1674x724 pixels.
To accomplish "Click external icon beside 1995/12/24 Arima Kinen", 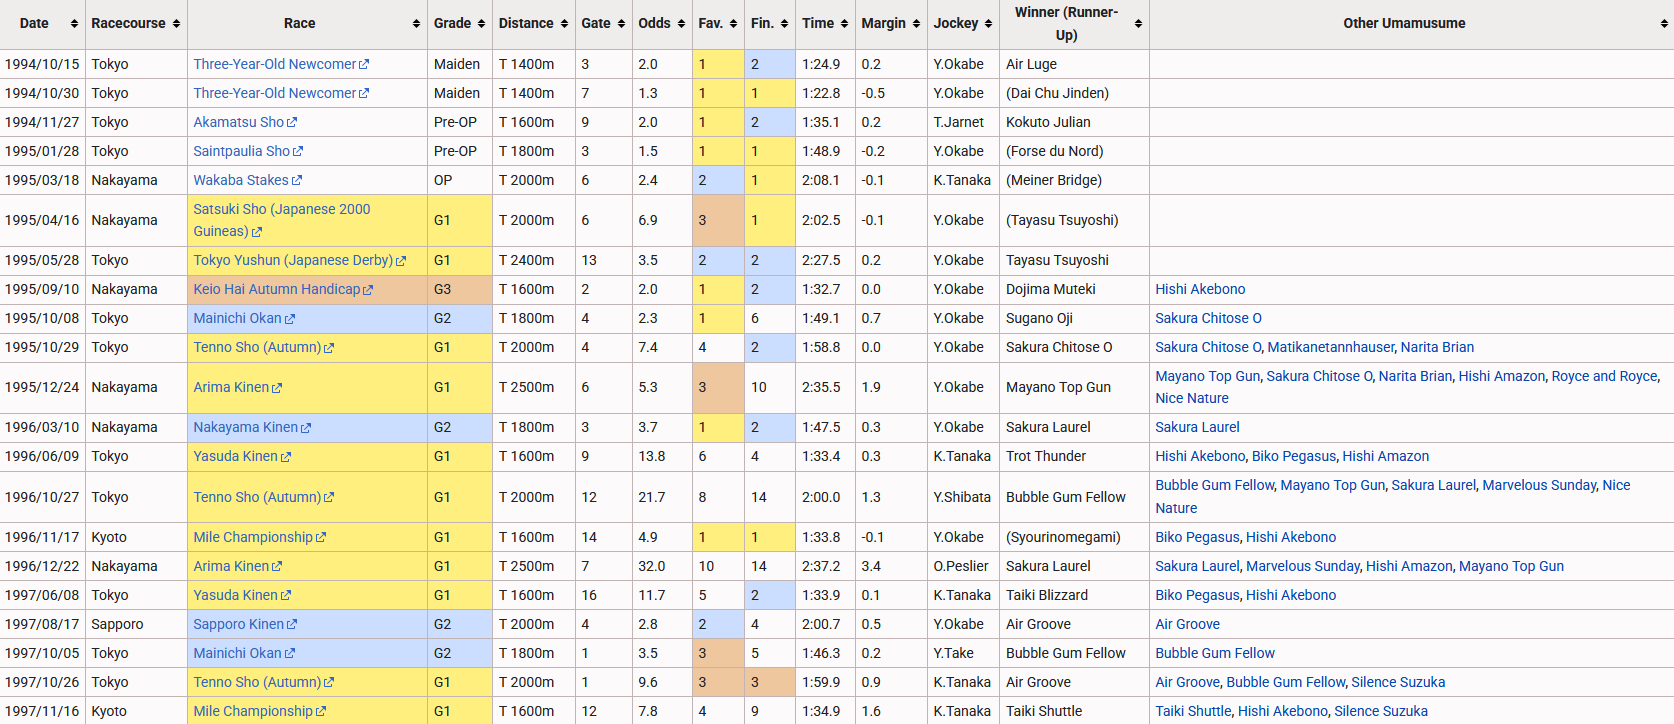I will [x=277, y=388].
